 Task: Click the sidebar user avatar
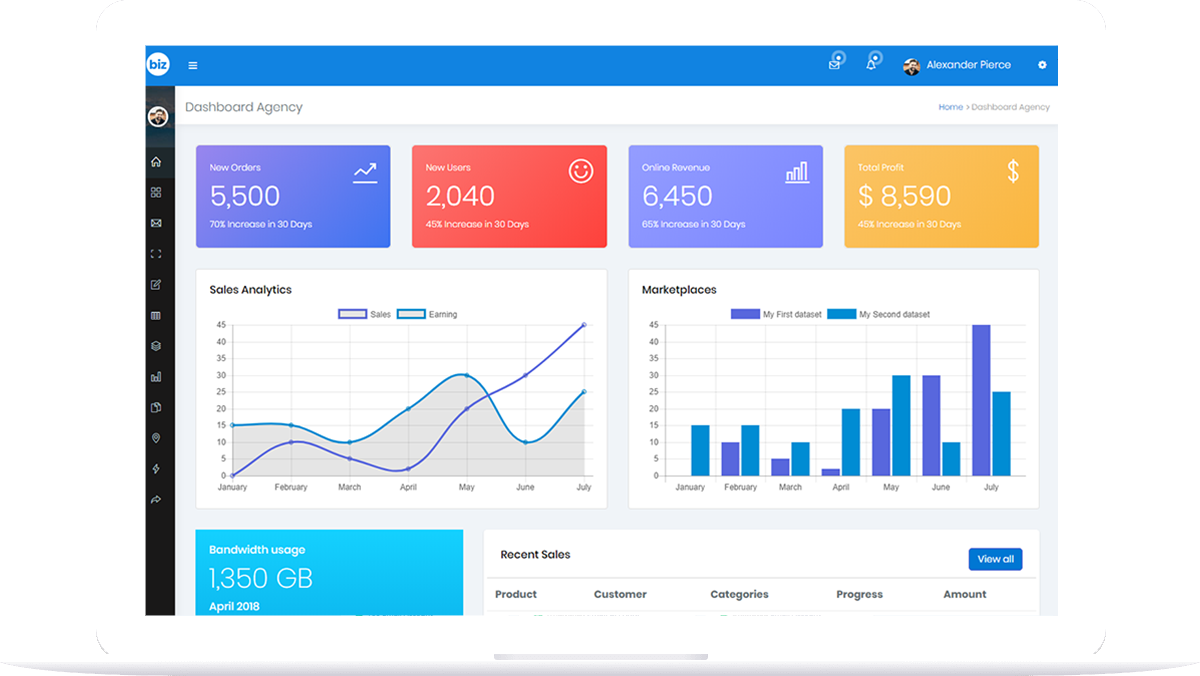pos(158,117)
